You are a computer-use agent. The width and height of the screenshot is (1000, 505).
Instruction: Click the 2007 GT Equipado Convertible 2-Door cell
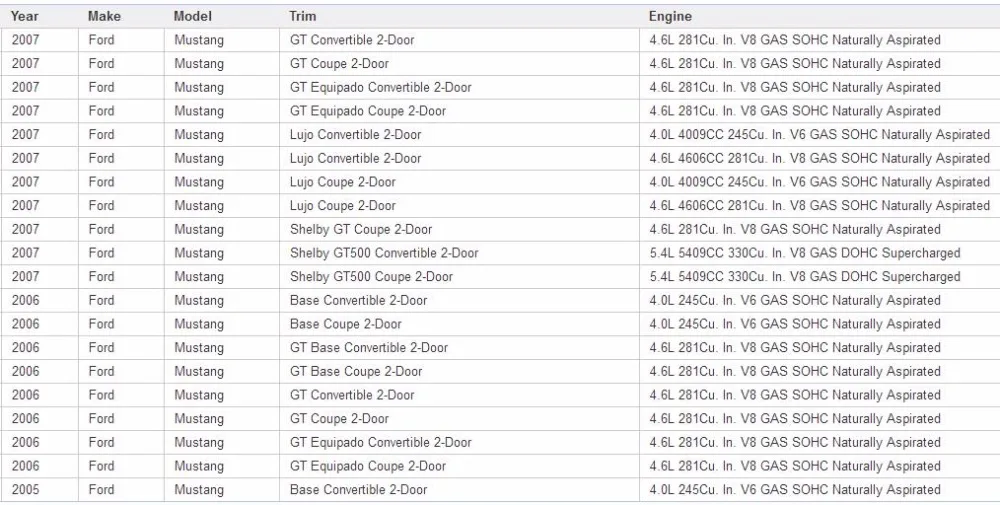pyautogui.click(x=459, y=87)
